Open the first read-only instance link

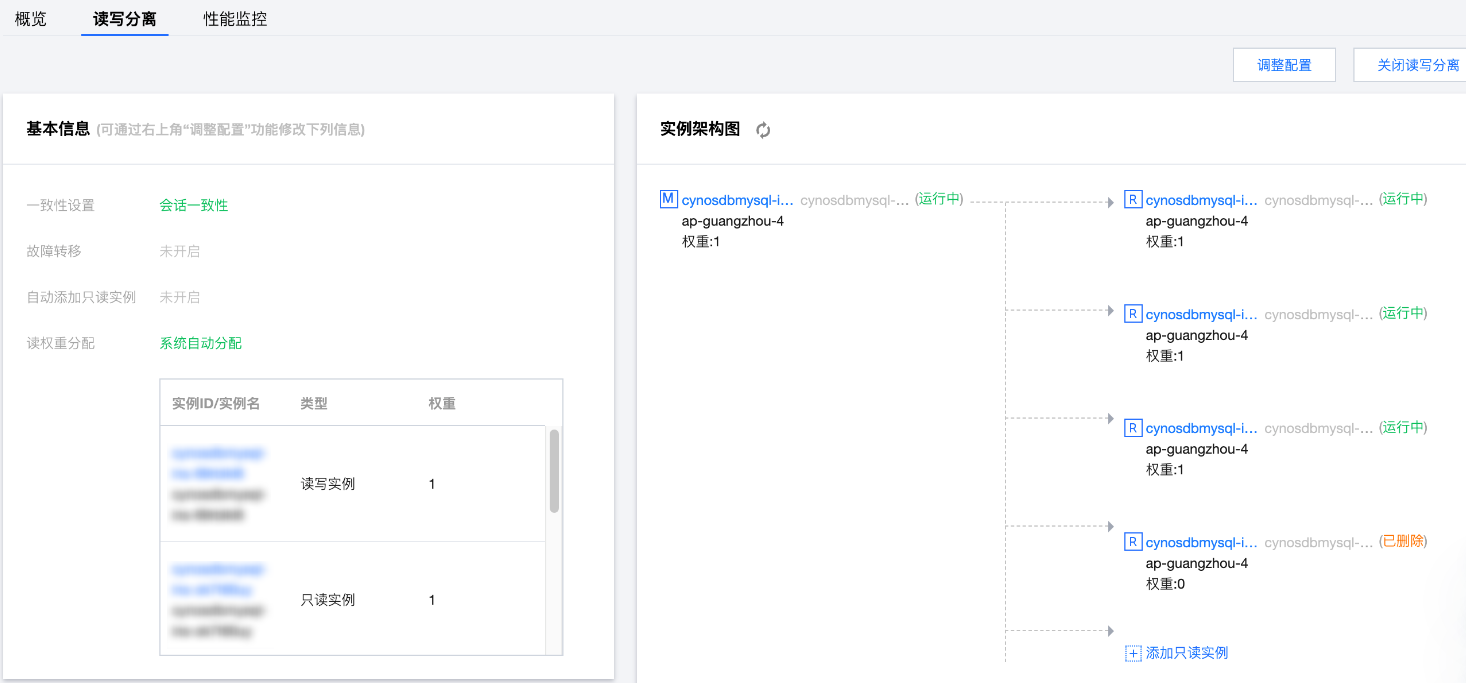coord(1202,200)
